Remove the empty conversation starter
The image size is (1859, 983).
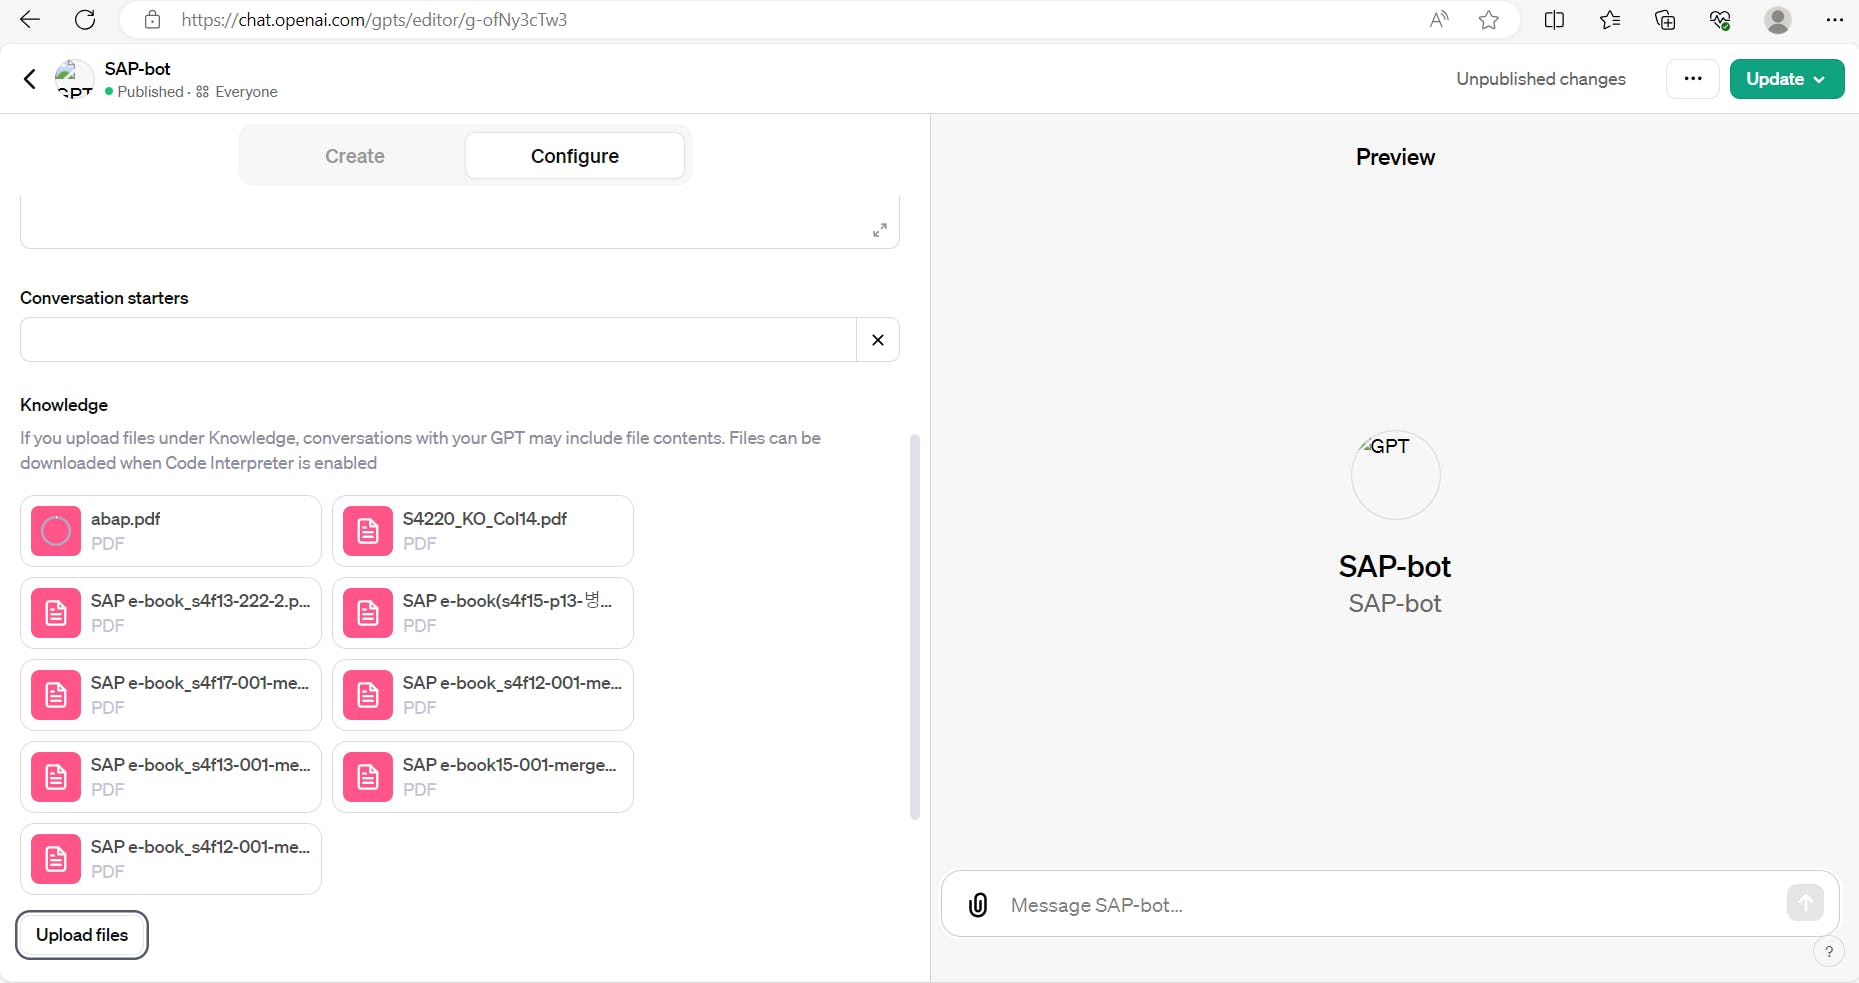pyautogui.click(x=878, y=340)
